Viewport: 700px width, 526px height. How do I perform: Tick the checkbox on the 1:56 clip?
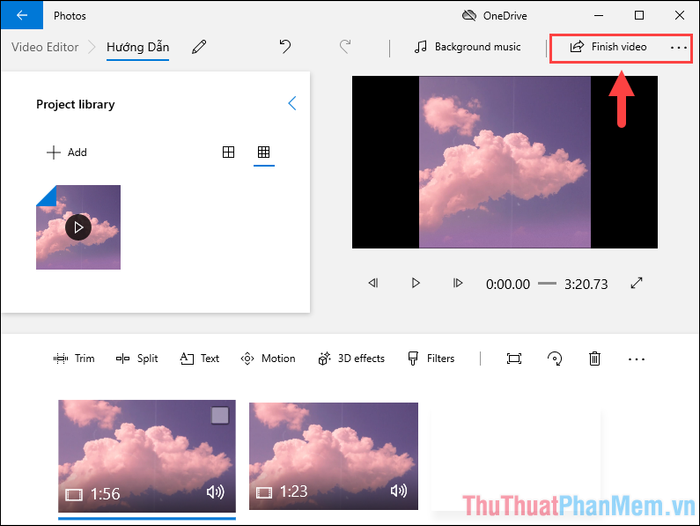click(220, 415)
